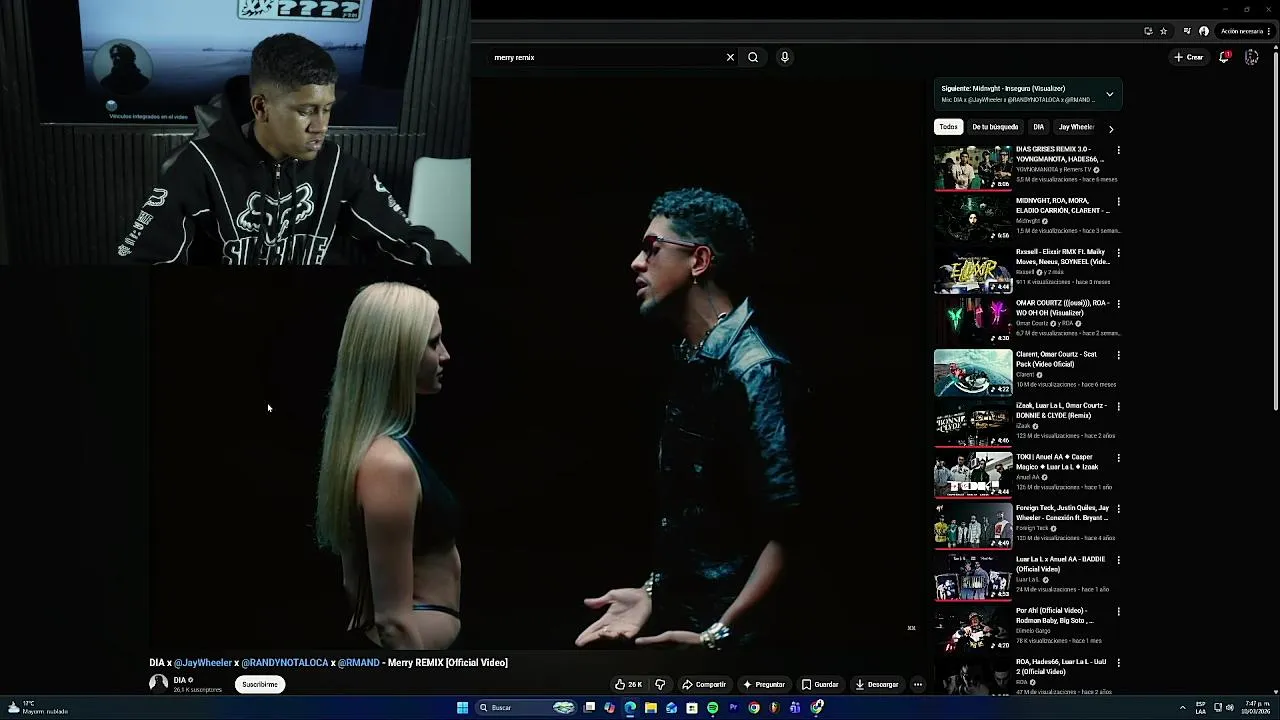Open the YouTube account avatar menu
Viewport: 1280px width, 720px height.
tap(1251, 57)
